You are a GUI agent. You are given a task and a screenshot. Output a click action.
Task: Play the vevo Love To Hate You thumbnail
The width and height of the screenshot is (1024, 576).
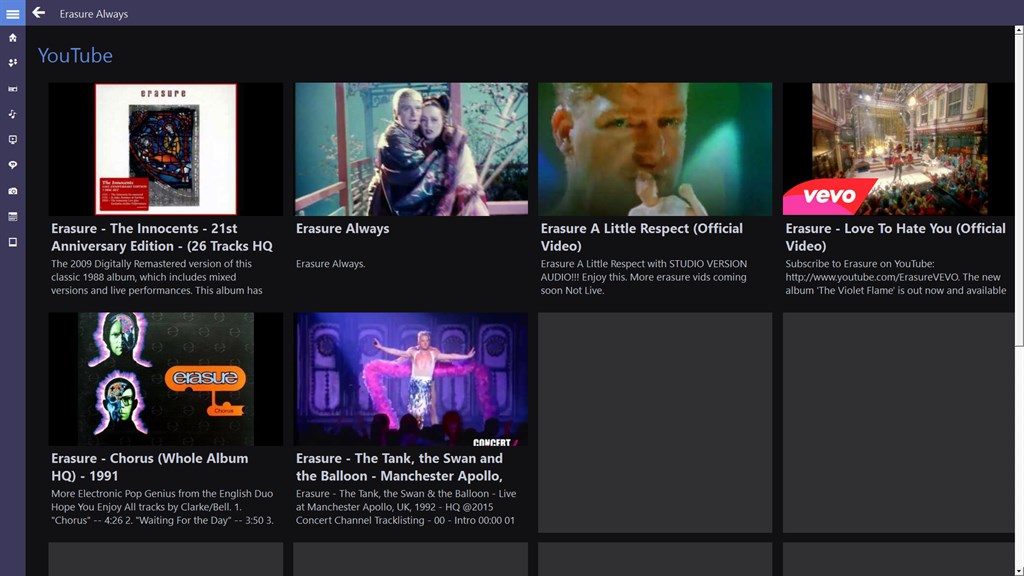pyautogui.click(x=899, y=149)
